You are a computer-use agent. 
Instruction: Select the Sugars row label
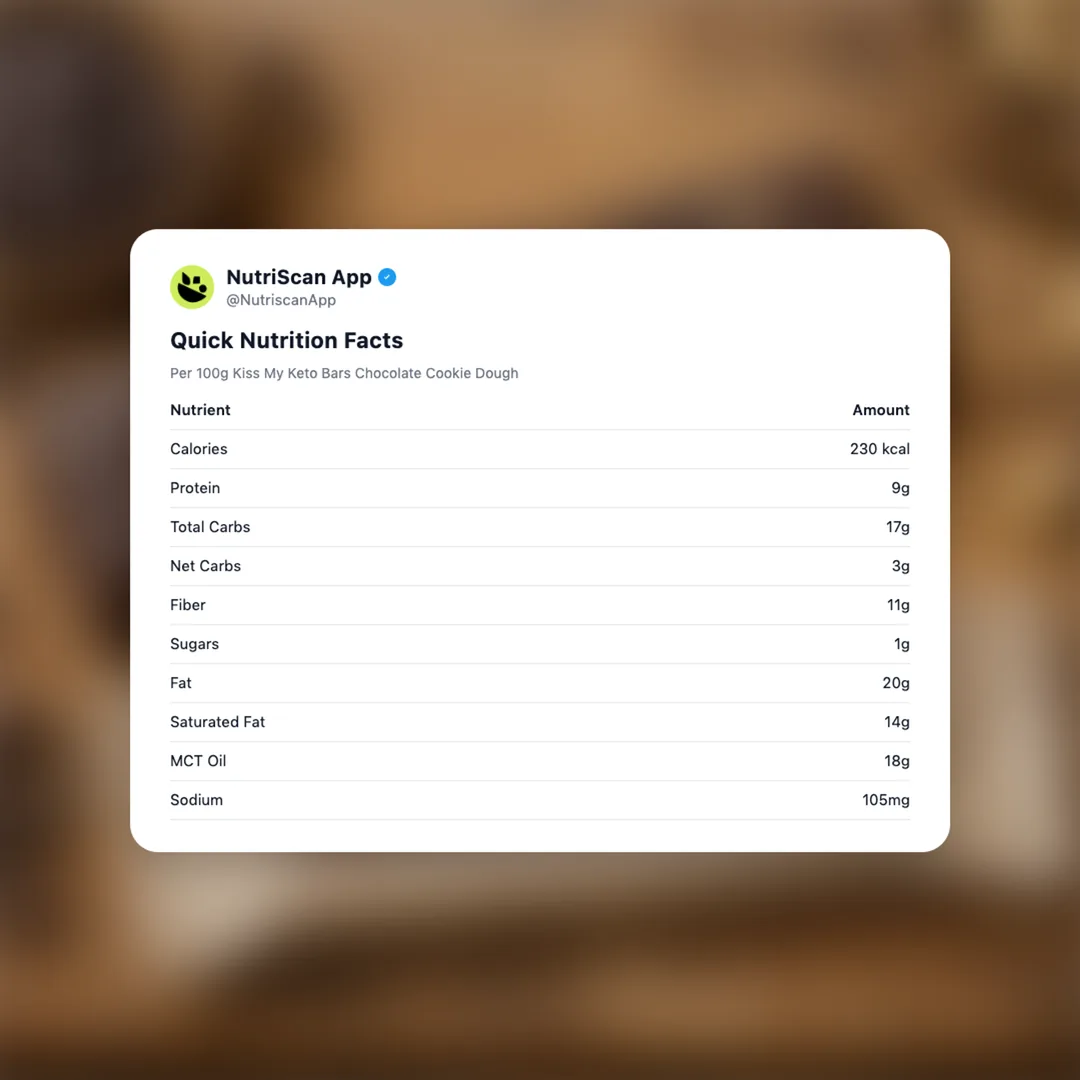(x=194, y=644)
